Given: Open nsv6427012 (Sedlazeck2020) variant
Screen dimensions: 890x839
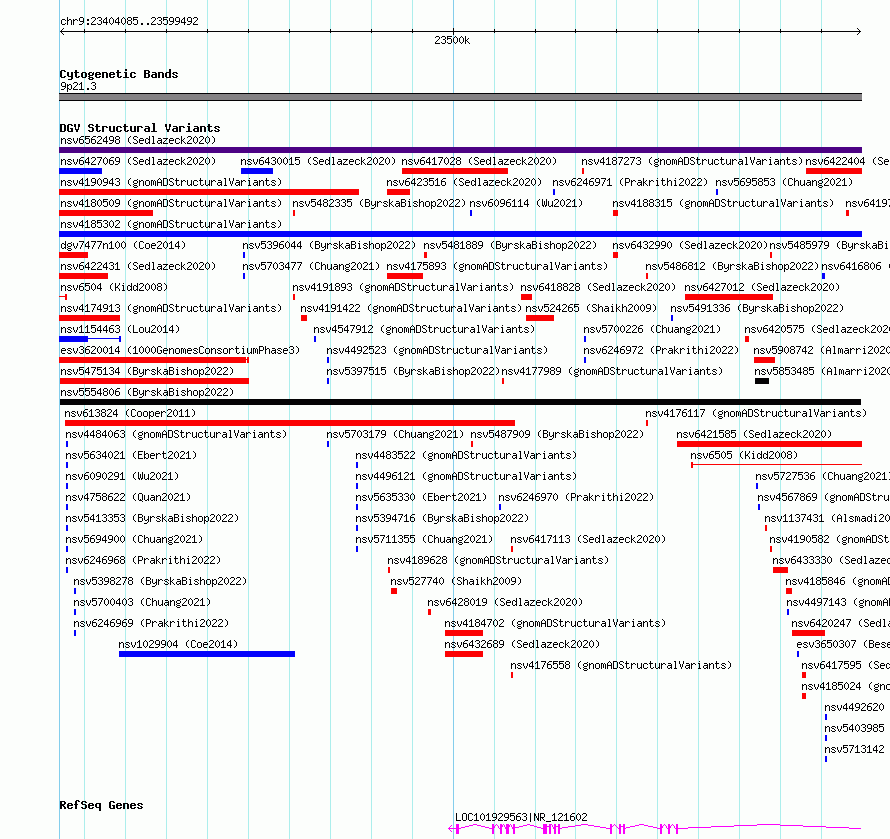Looking at the screenshot, I should (762, 287).
